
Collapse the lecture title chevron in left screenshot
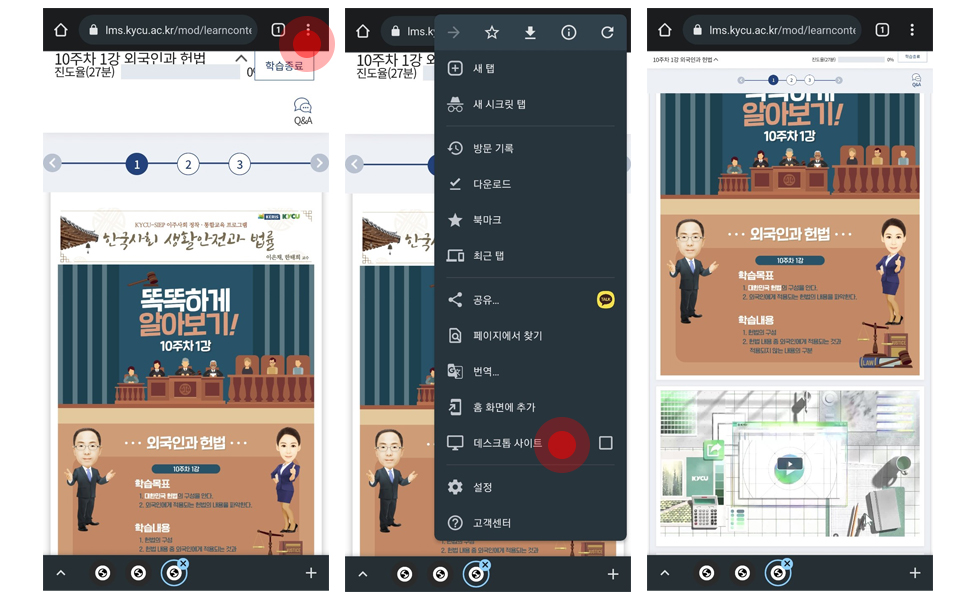click(241, 59)
